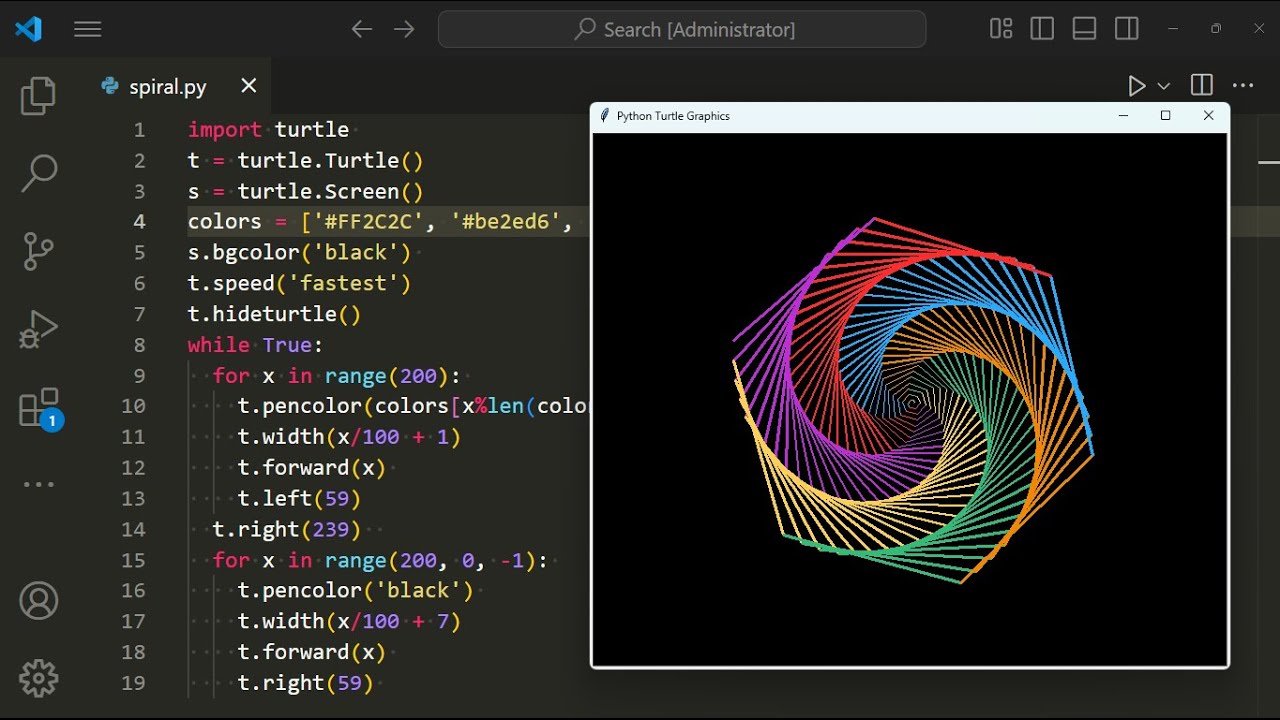The height and width of the screenshot is (720, 1280).
Task: Show additional views ellipsis in activity bar
Action: (x=38, y=485)
